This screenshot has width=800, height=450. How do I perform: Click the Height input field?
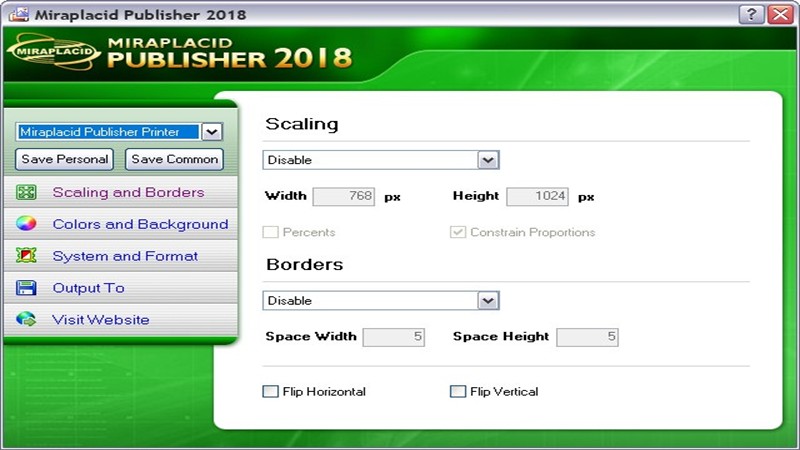[x=537, y=196]
